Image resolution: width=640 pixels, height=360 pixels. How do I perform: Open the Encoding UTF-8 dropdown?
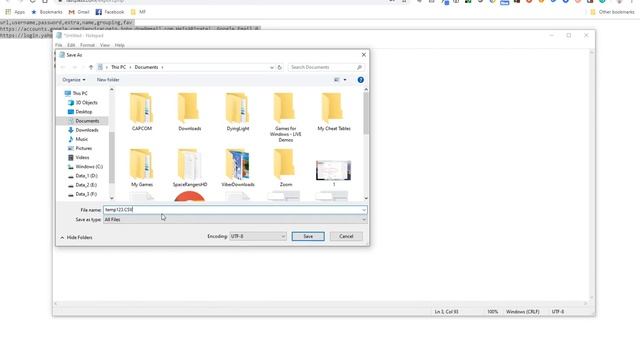click(258, 236)
